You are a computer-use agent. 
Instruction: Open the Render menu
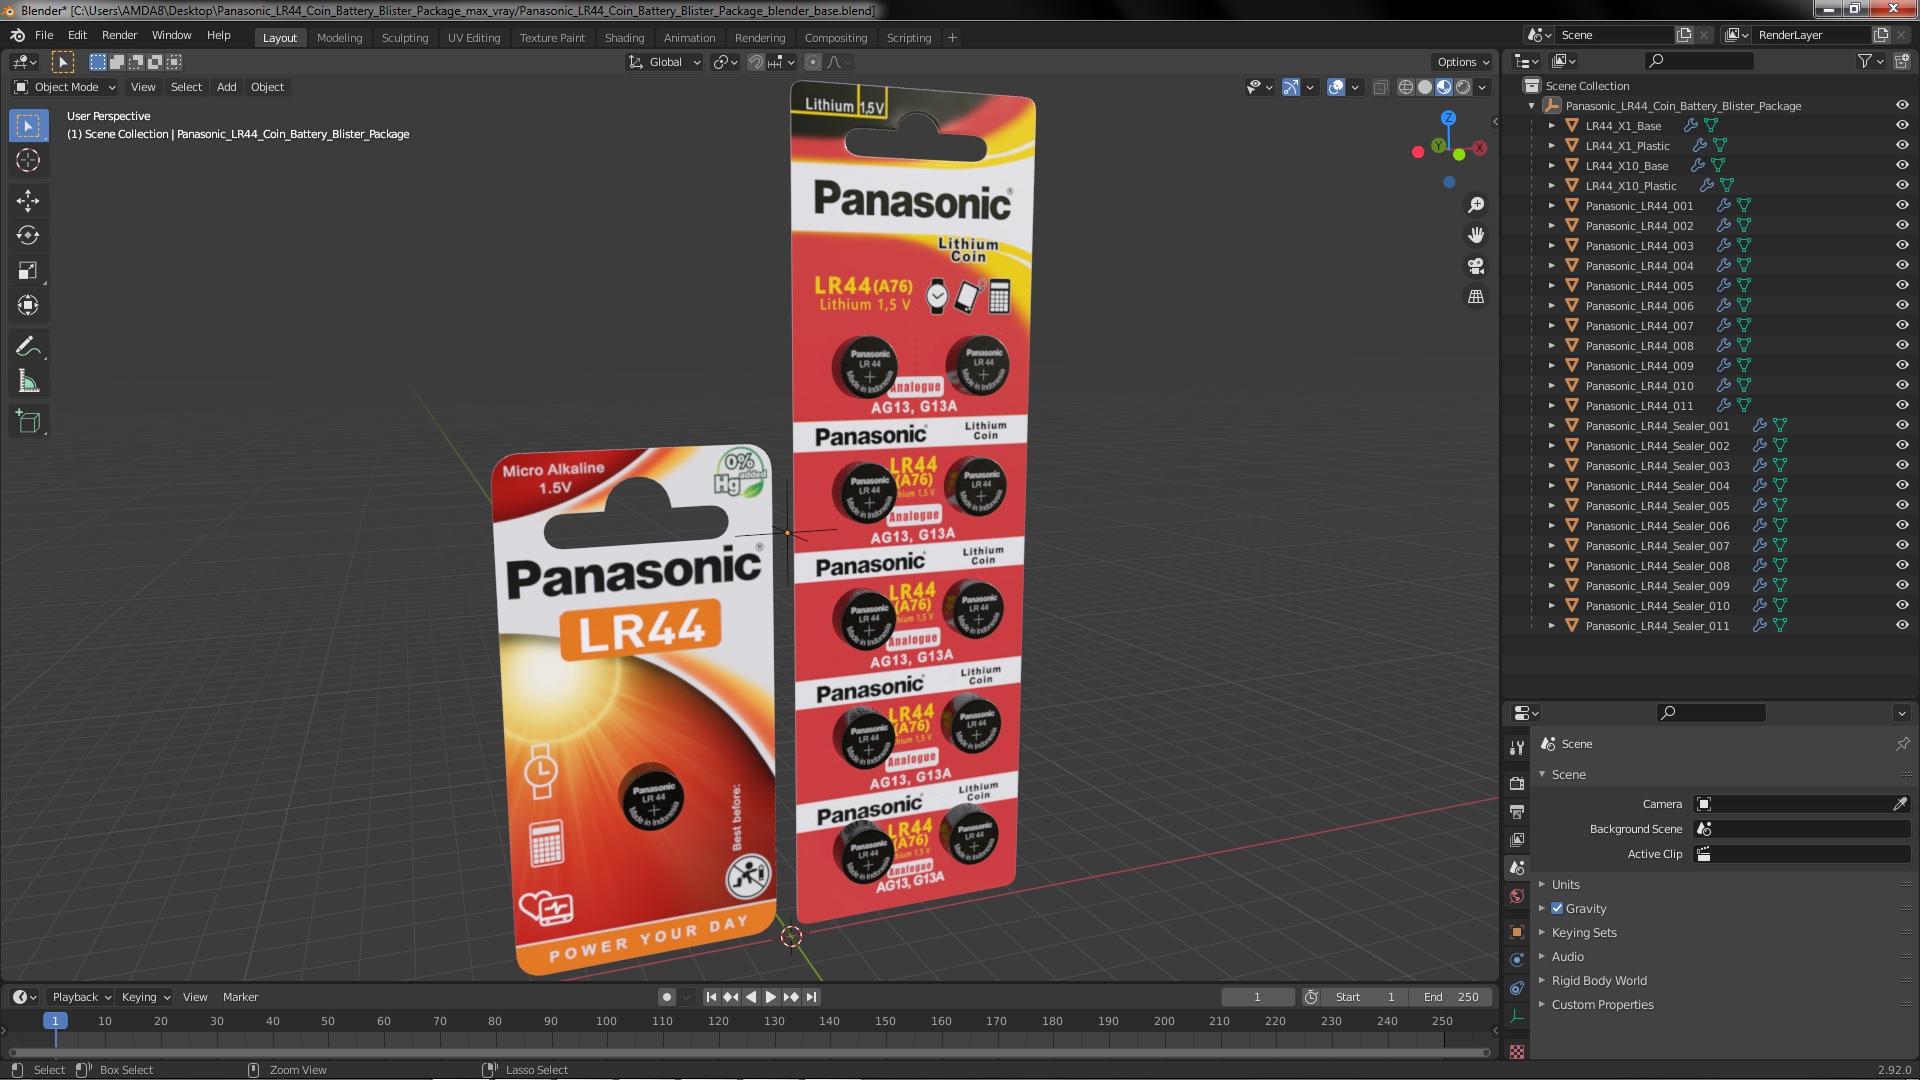tap(119, 35)
